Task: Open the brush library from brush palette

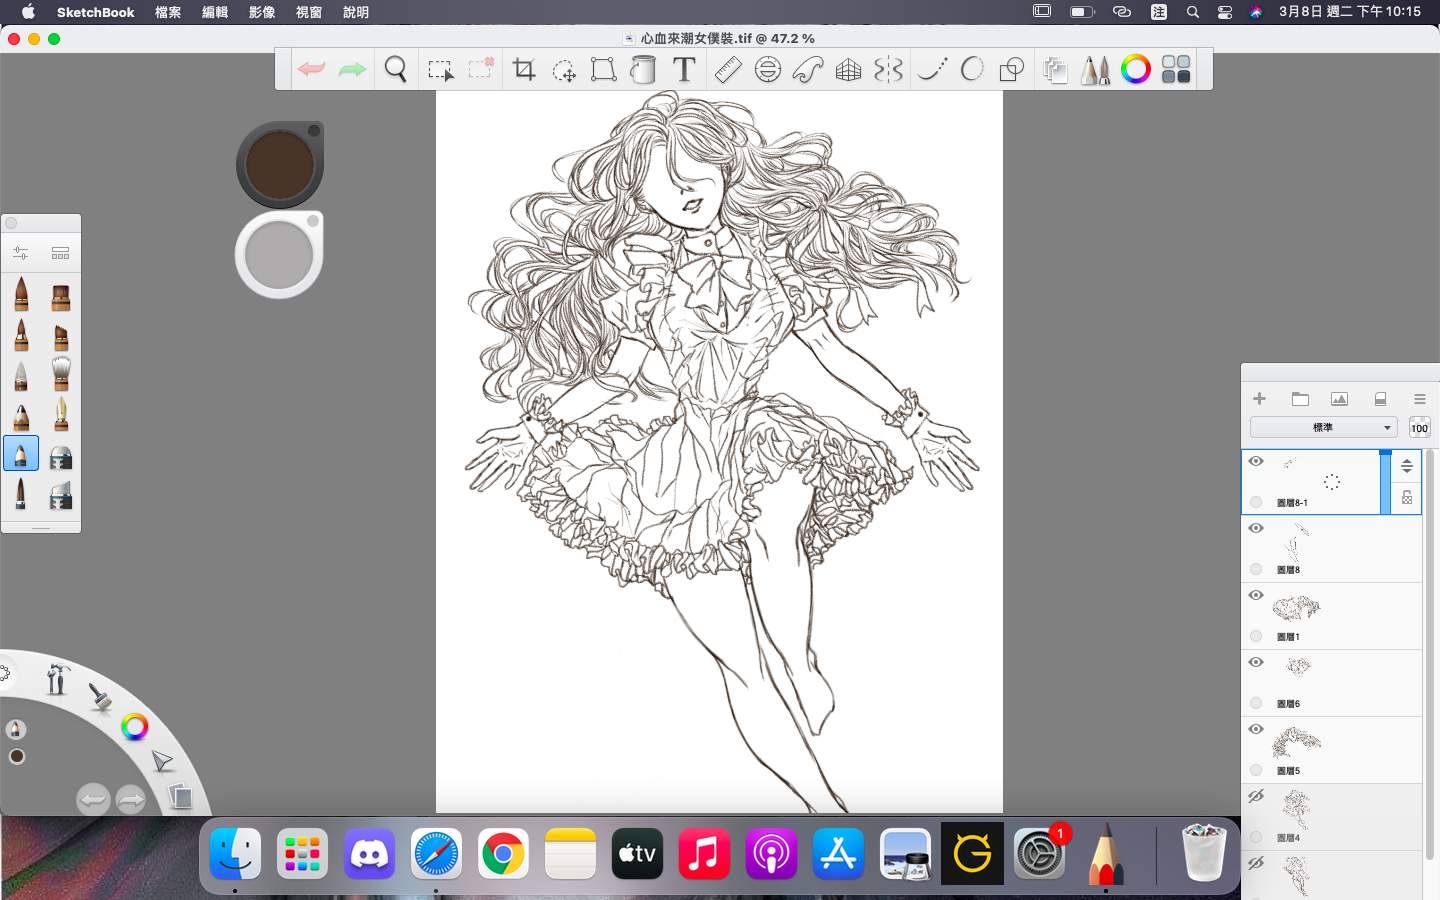Action: (60, 253)
